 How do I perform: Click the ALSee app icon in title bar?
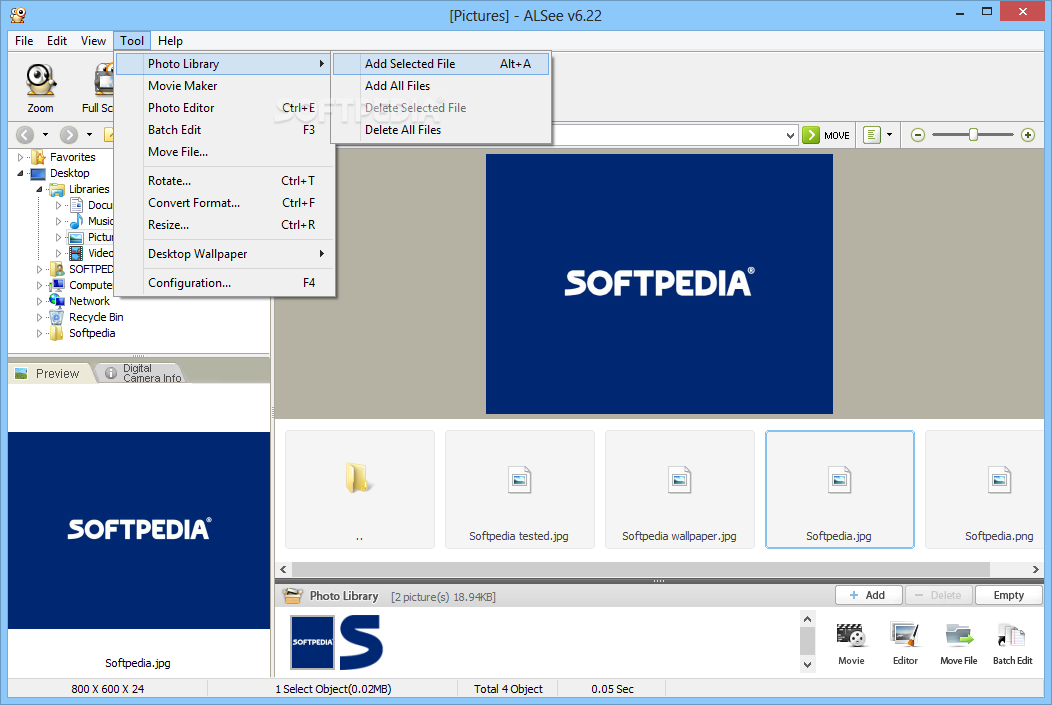click(x=18, y=14)
